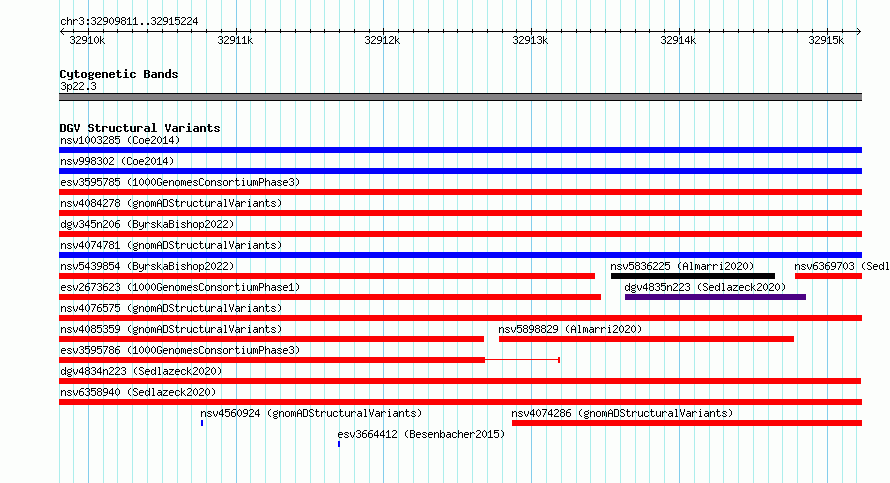Select the esv2673623 (1000GenomesConsortiumPhase1) label

(180, 287)
